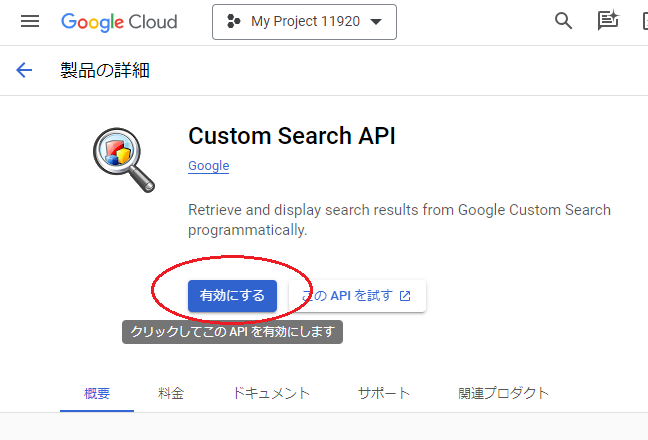Open the My Project 11920 project selector
The width and height of the screenshot is (648, 440).
(x=304, y=22)
